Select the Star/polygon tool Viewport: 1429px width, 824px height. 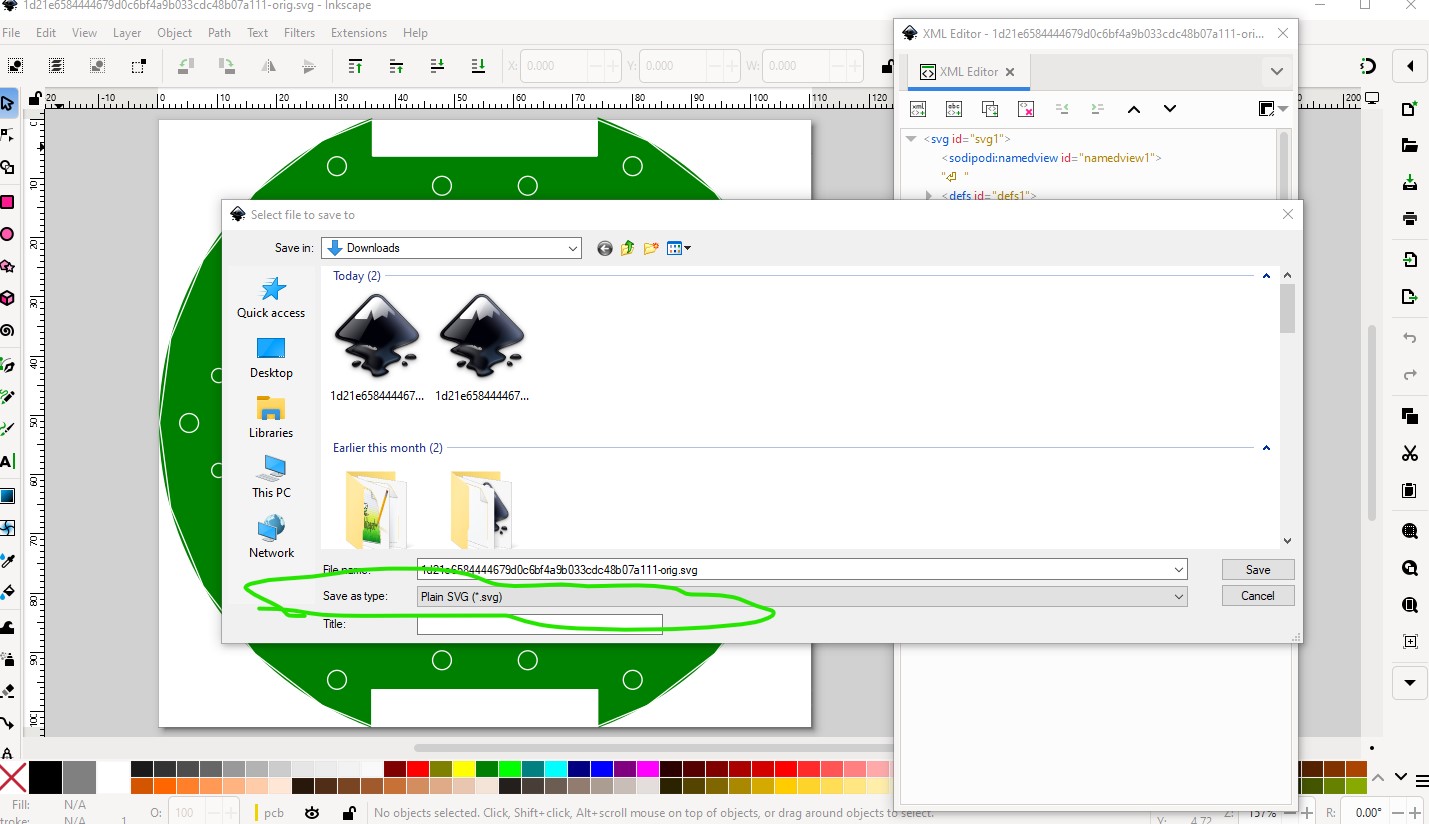point(7,266)
